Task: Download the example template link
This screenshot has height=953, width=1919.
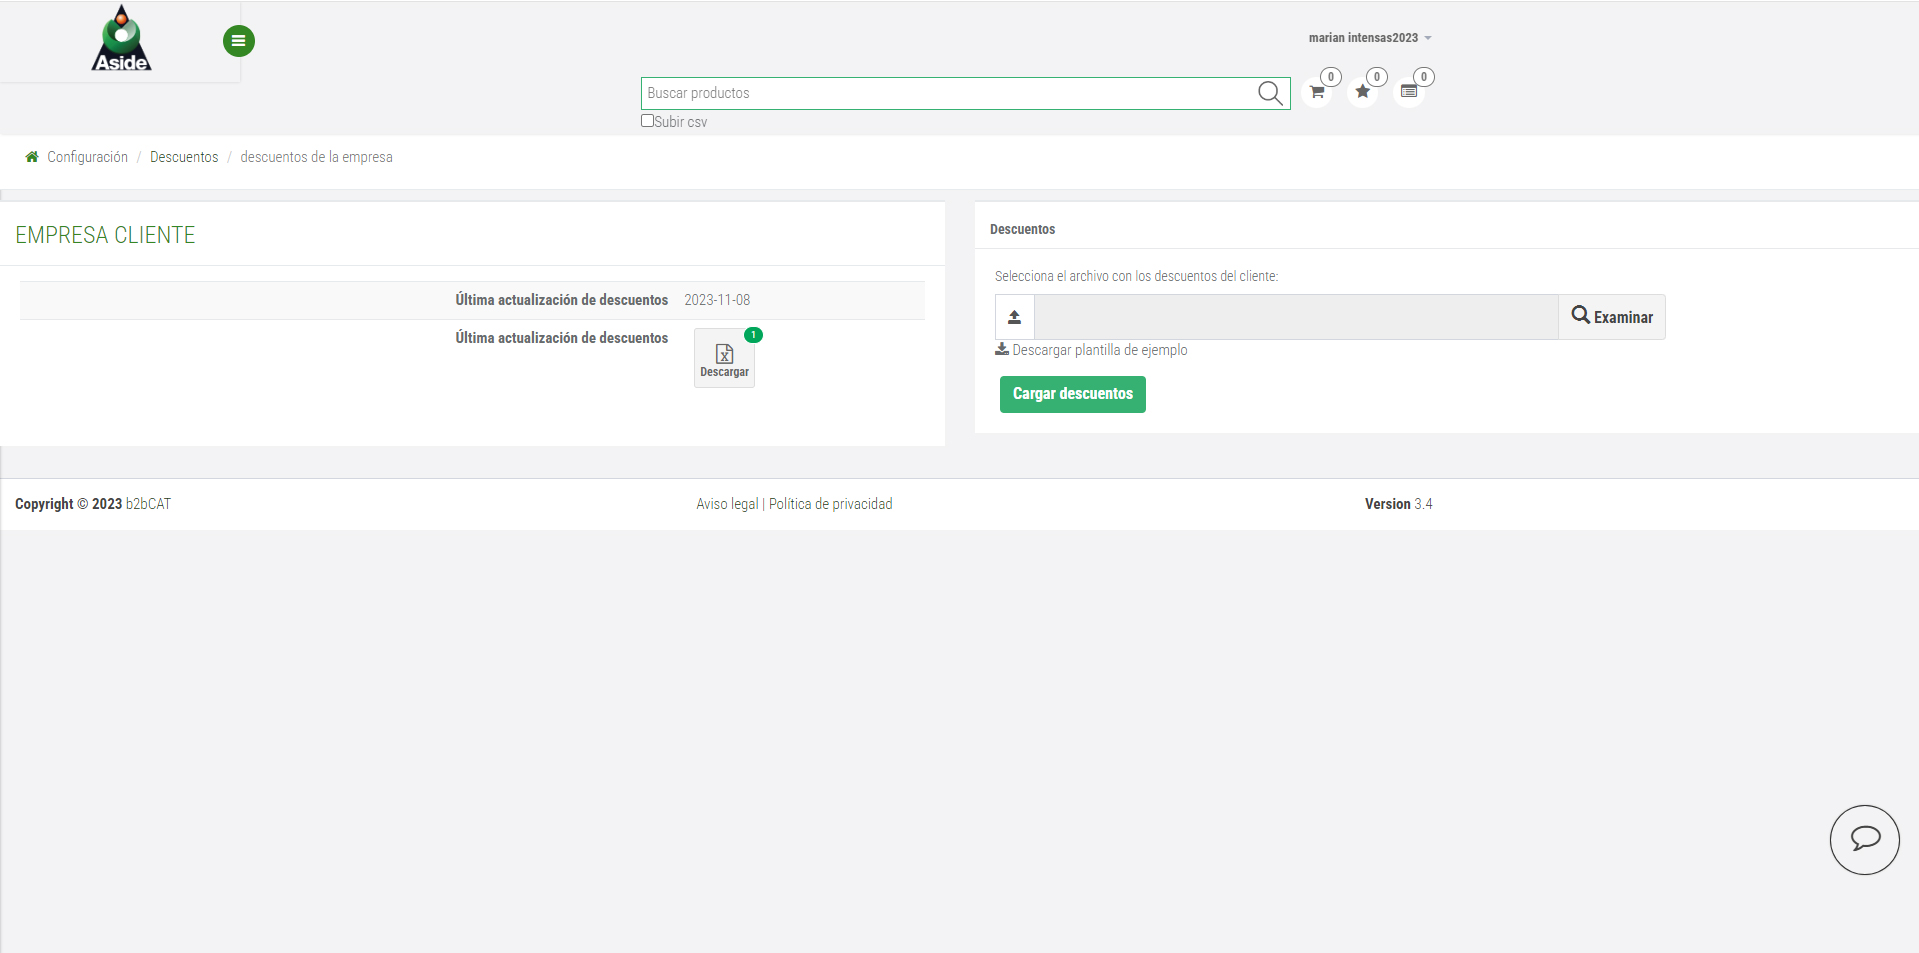Action: pyautogui.click(x=1098, y=350)
